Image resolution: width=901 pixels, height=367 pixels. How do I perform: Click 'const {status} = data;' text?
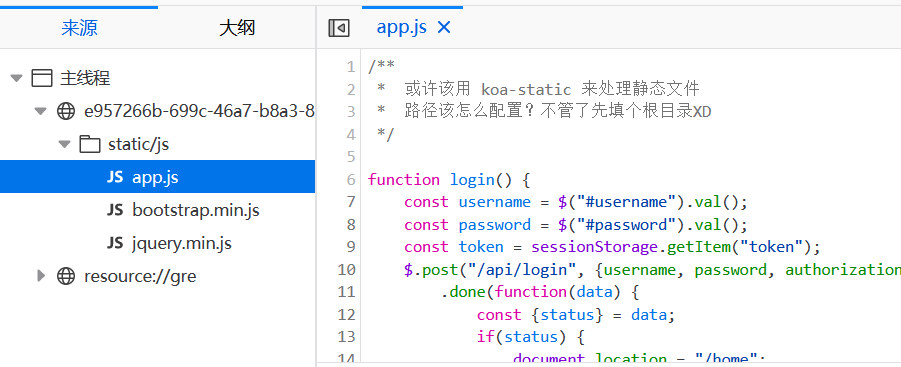[x=576, y=315]
